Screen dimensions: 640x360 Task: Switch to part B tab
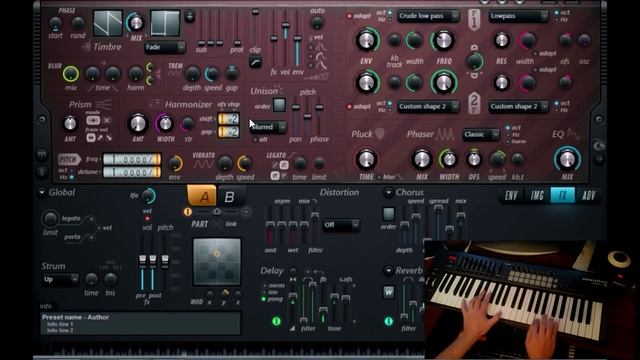(230, 197)
